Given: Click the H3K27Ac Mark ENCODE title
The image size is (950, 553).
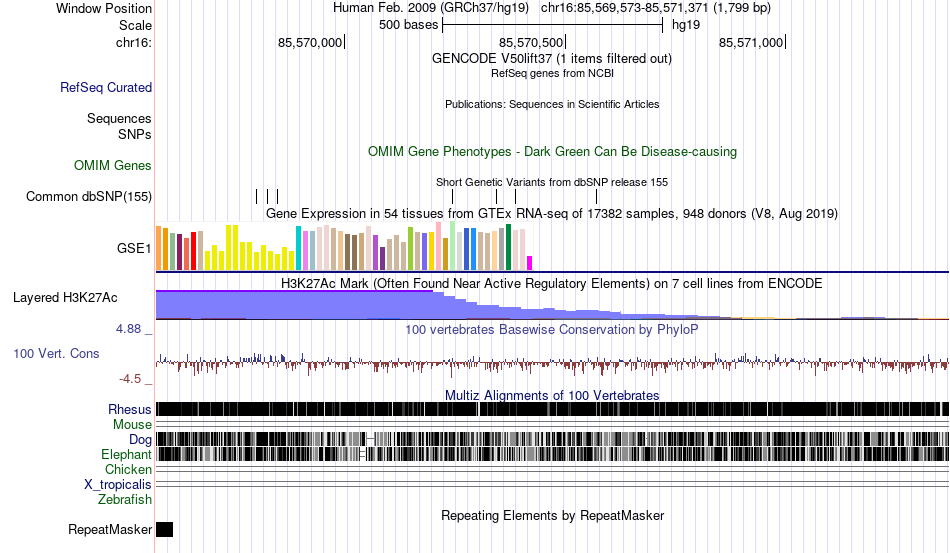Looking at the screenshot, I should coord(552,283).
